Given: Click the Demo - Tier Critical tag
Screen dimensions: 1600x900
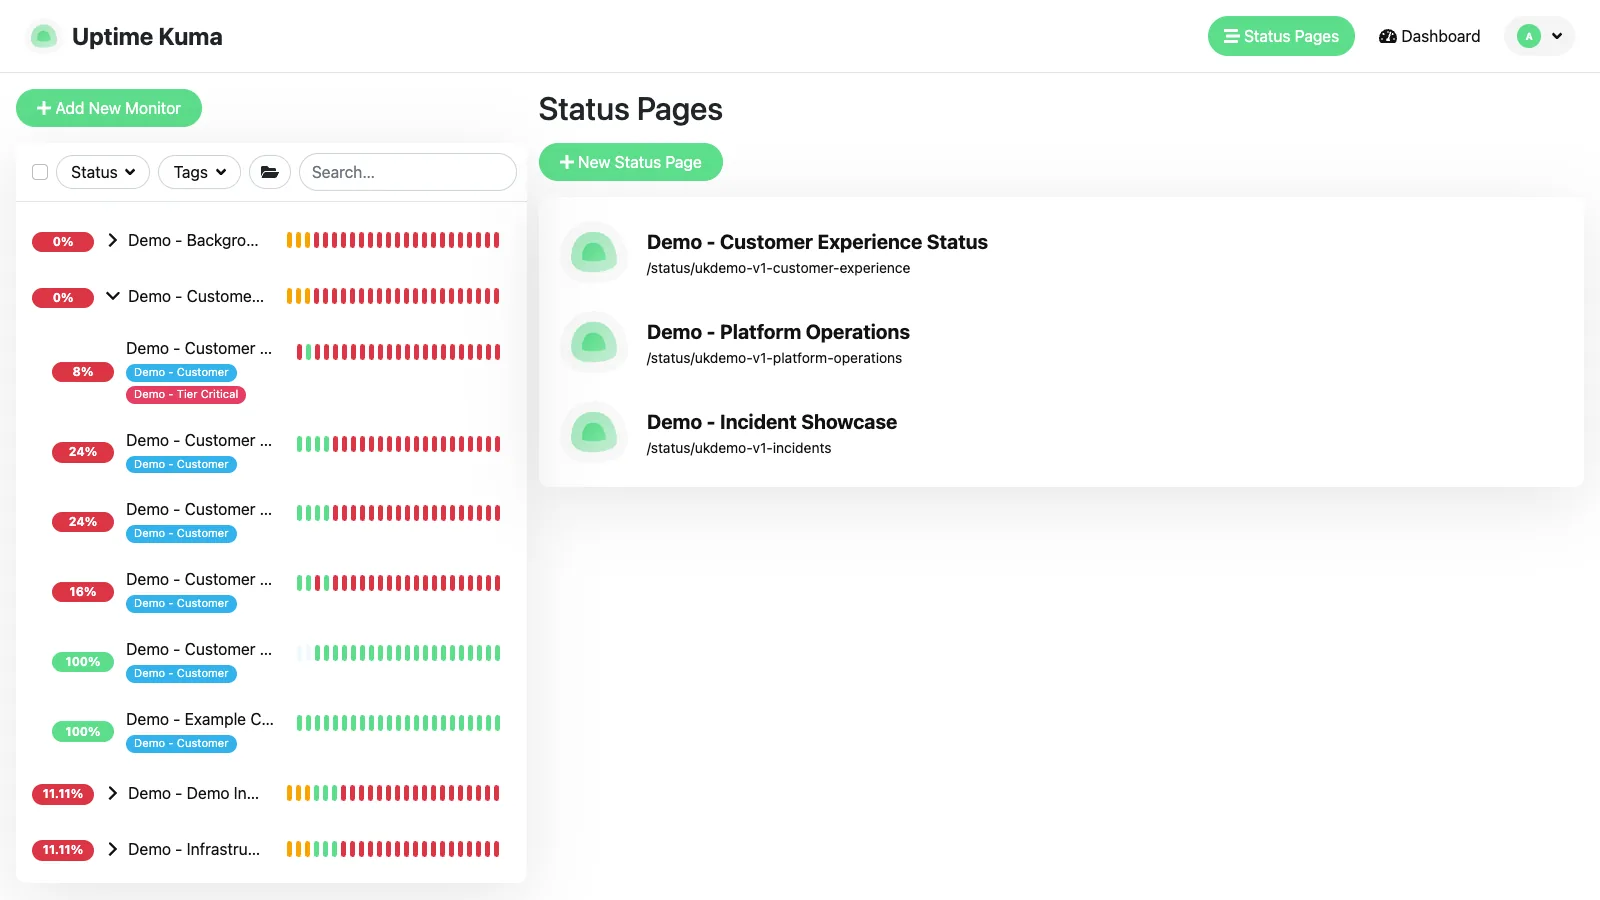Looking at the screenshot, I should point(186,394).
